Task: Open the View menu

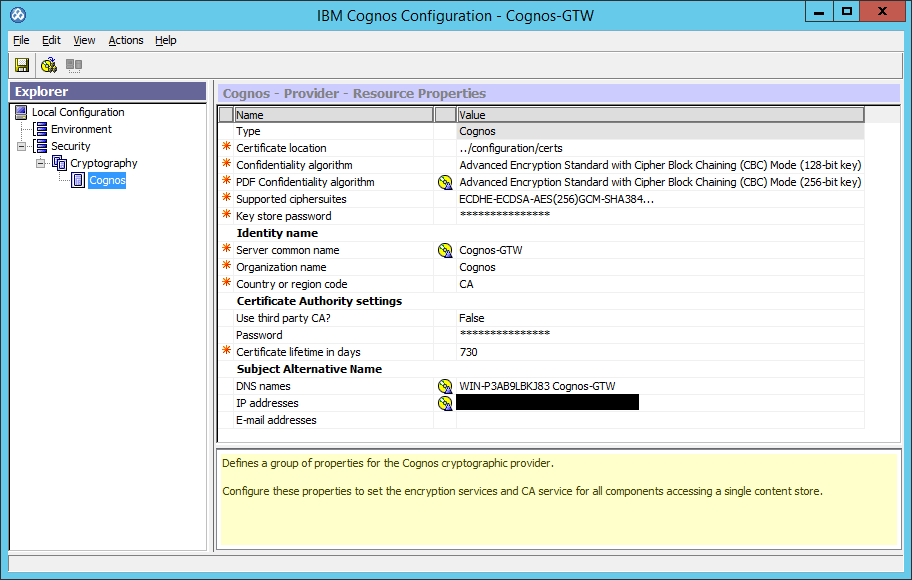Action: 84,40
